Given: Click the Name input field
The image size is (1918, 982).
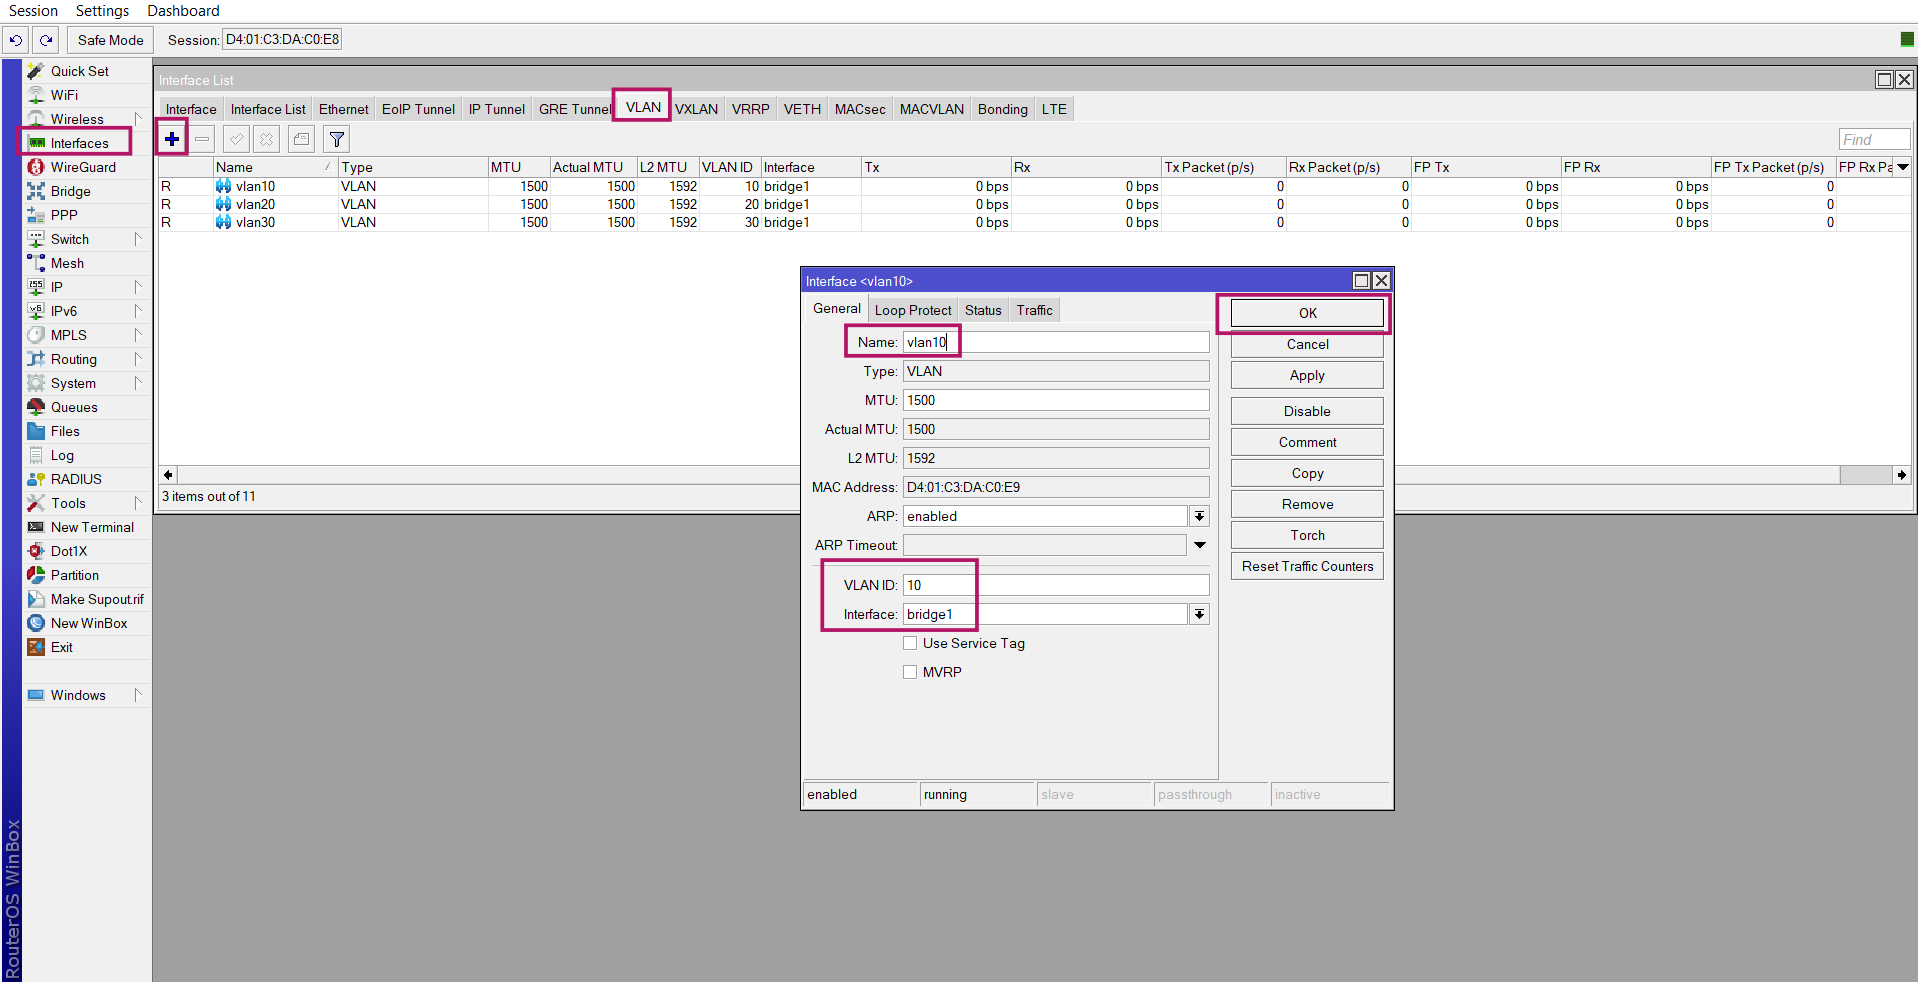Looking at the screenshot, I should coord(1056,342).
